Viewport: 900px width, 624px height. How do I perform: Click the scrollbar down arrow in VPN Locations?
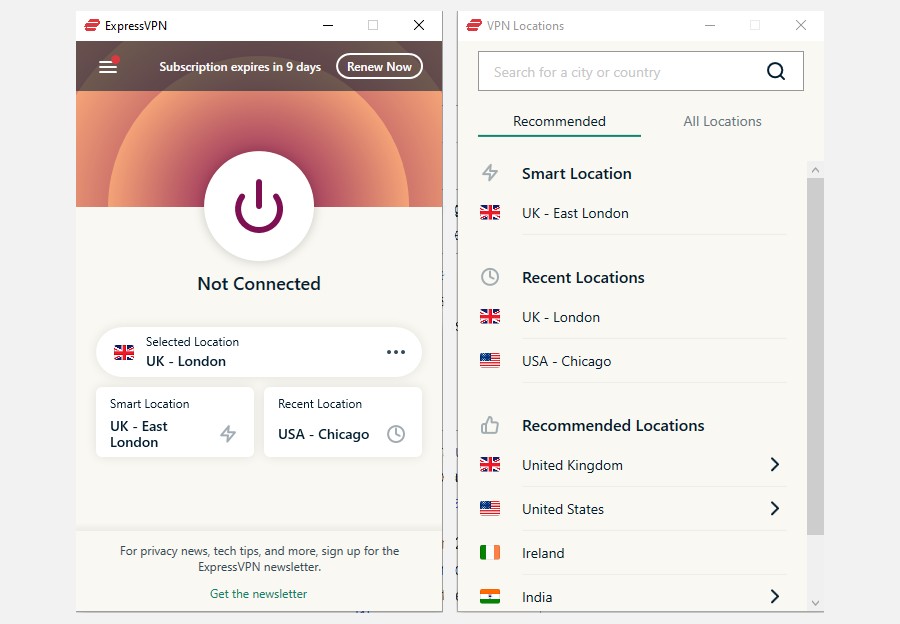click(815, 603)
